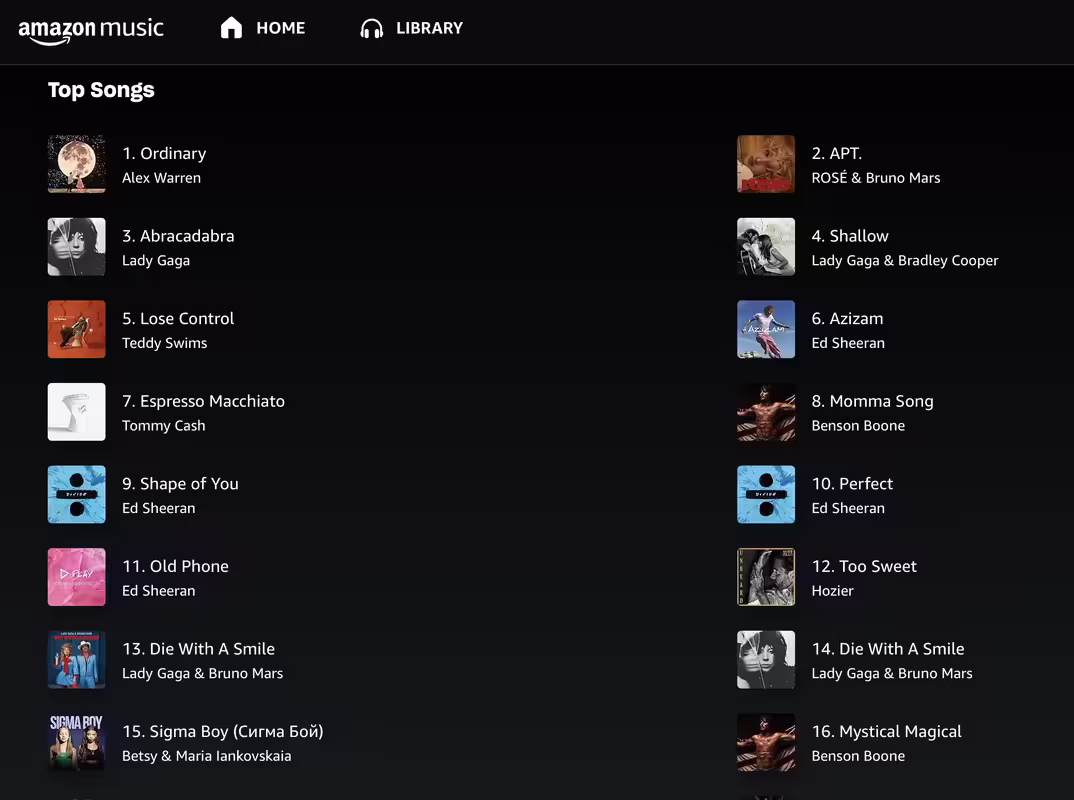Select song title 15. Sigma Boy
1074x800 pixels.
click(x=223, y=732)
